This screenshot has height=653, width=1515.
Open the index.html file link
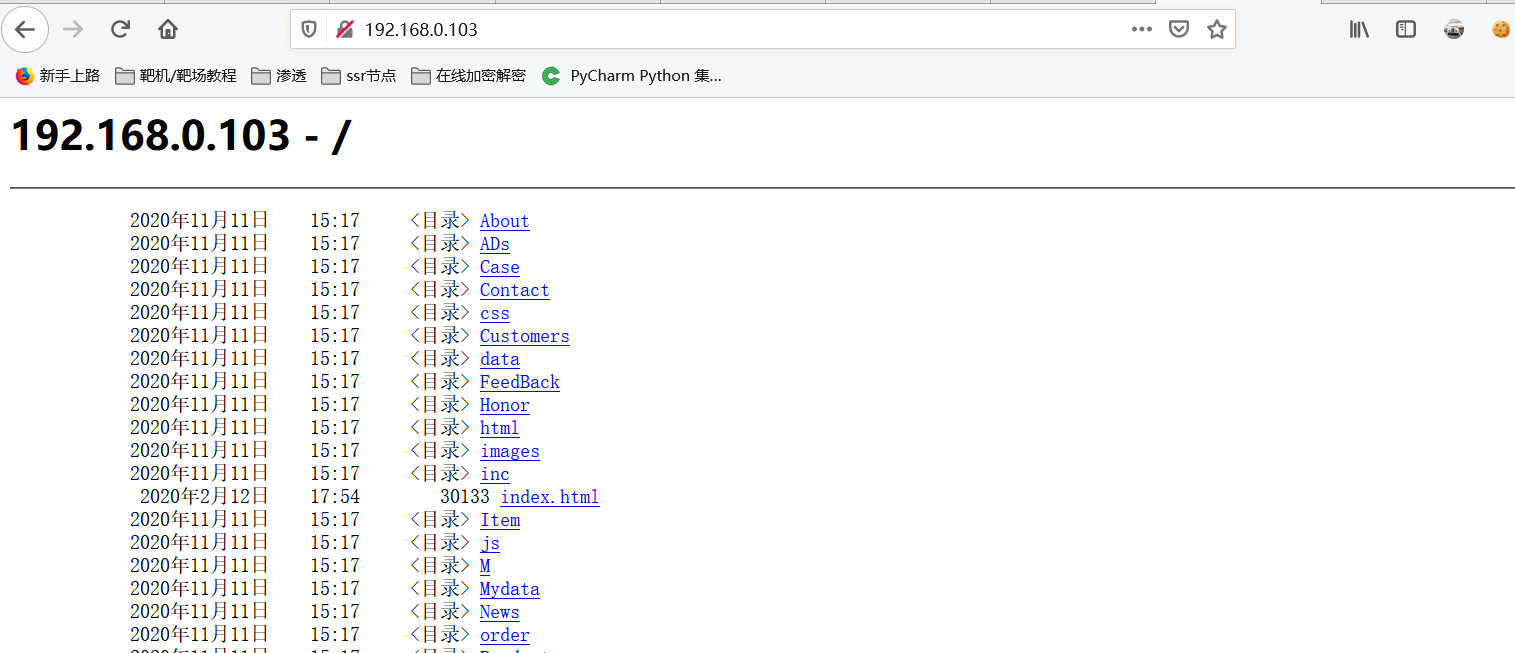(549, 497)
